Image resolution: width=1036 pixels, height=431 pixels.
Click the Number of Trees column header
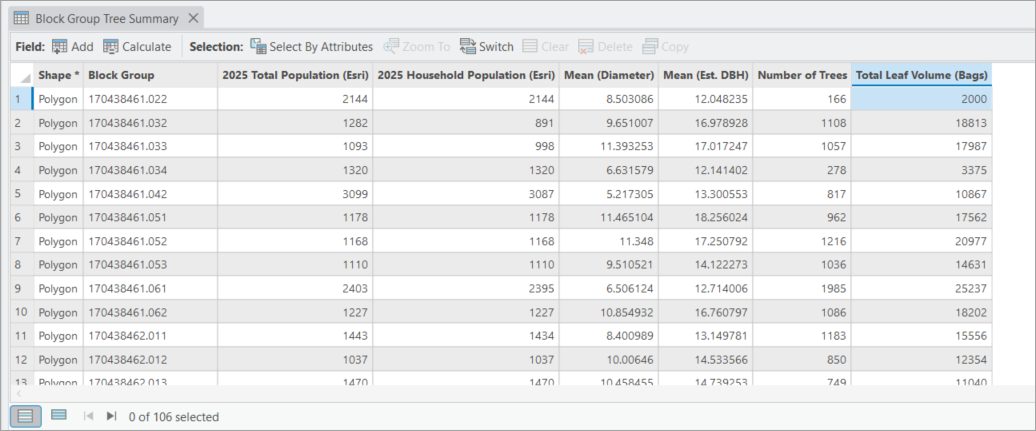[802, 75]
